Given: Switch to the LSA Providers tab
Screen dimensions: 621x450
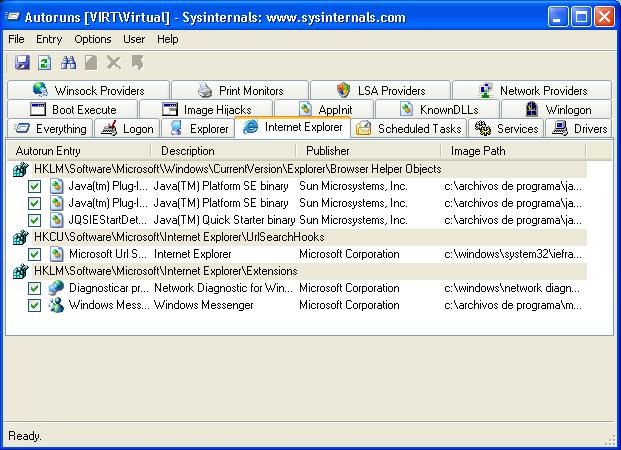Looking at the screenshot, I should (x=381, y=90).
